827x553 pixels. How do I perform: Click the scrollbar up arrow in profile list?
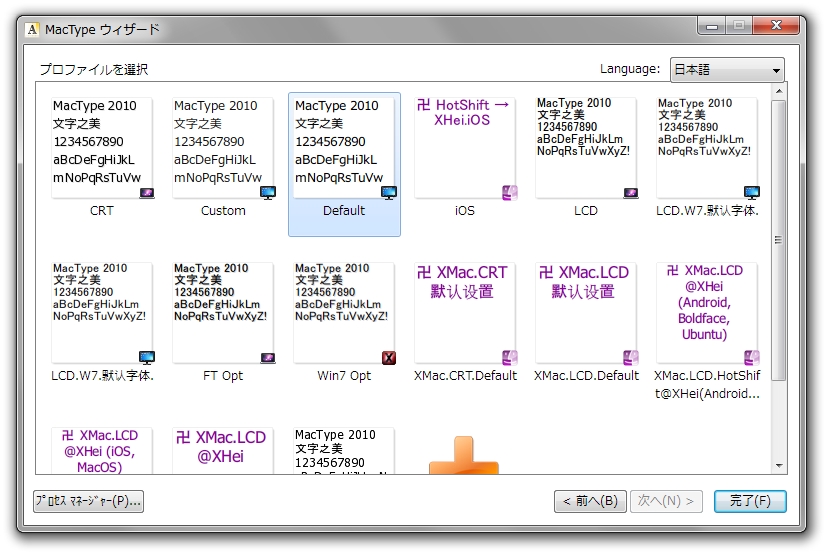click(779, 91)
